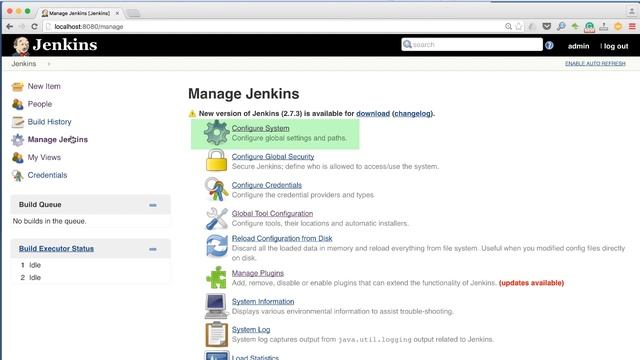The width and height of the screenshot is (640, 360).
Task: Click the New Item box icon
Action: tap(18, 87)
